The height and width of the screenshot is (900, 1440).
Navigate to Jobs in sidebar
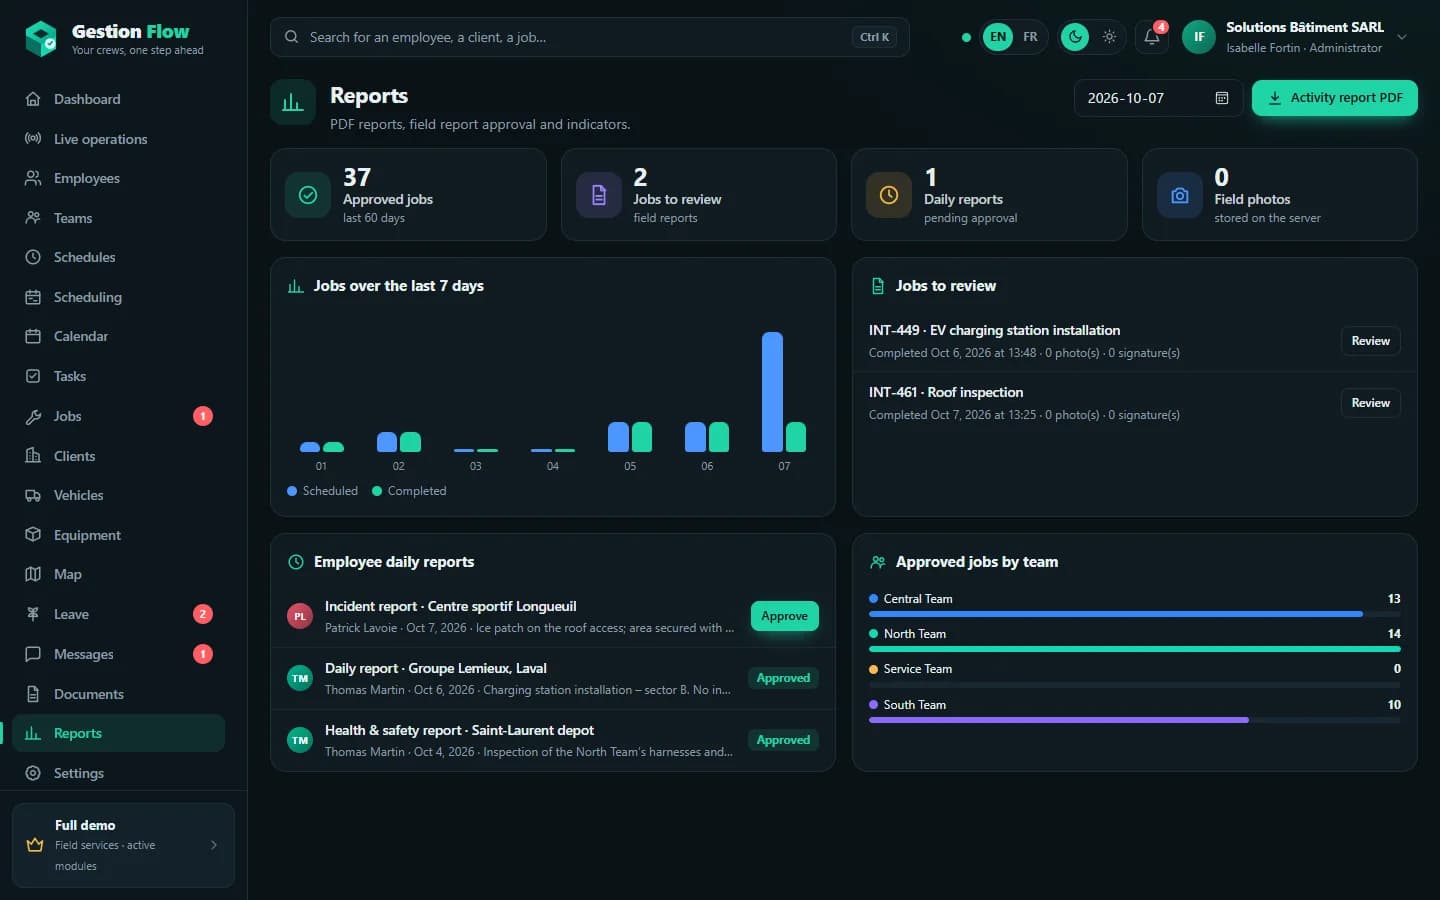[118, 416]
